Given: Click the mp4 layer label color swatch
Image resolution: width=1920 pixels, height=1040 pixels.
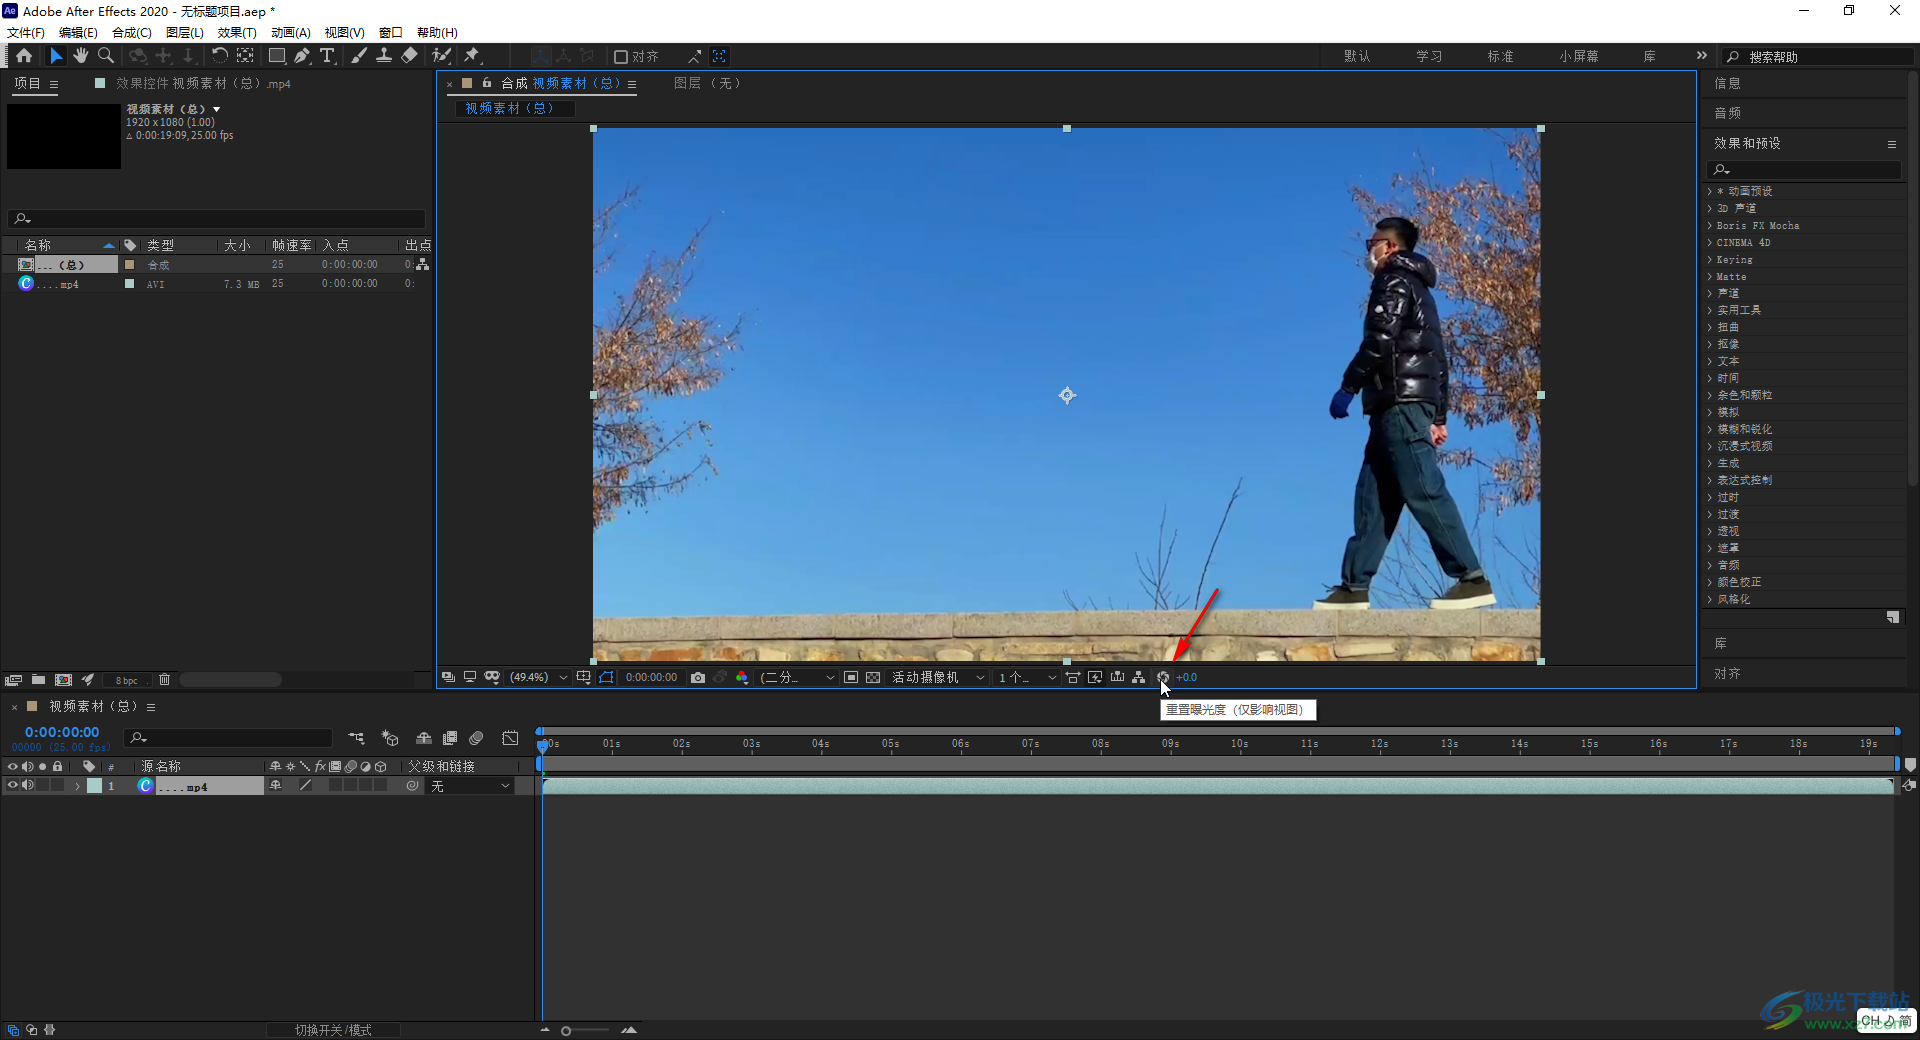Looking at the screenshot, I should 94,786.
